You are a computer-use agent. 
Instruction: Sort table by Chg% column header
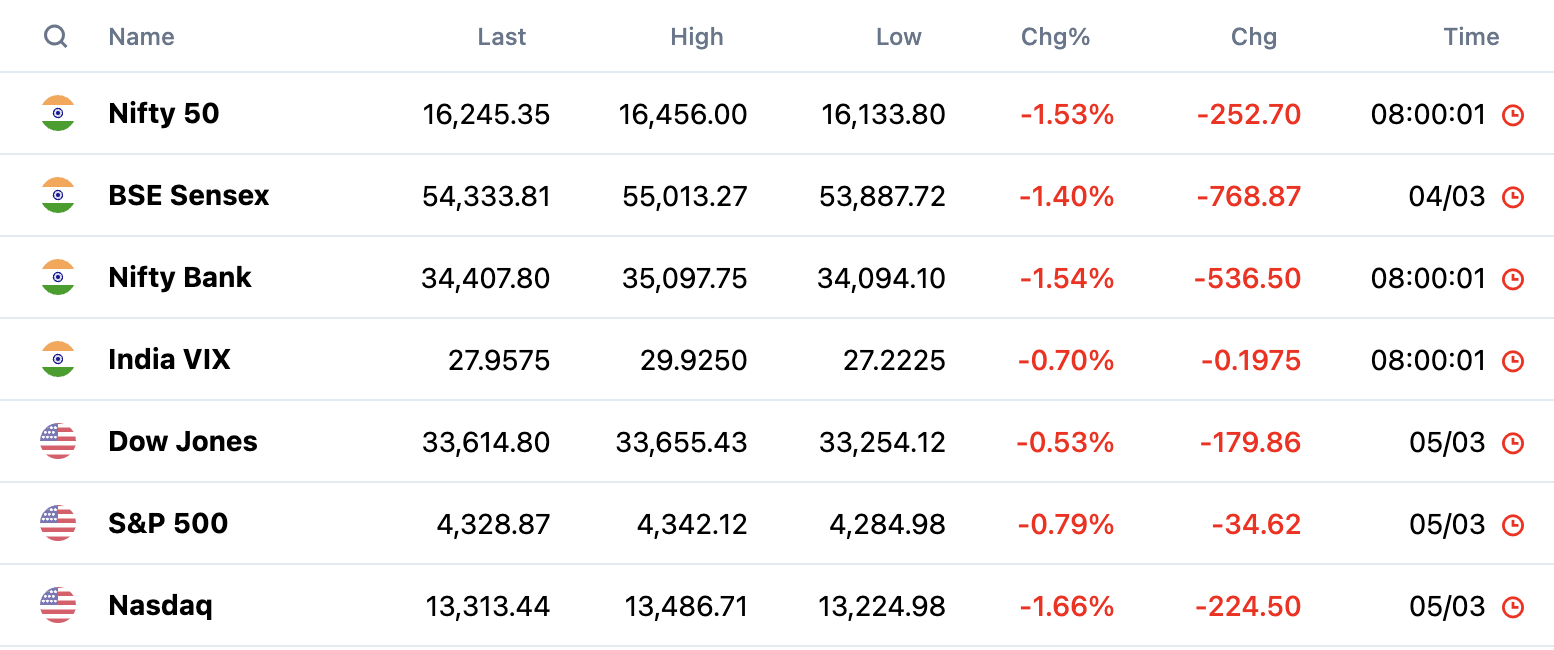pyautogui.click(x=1055, y=37)
